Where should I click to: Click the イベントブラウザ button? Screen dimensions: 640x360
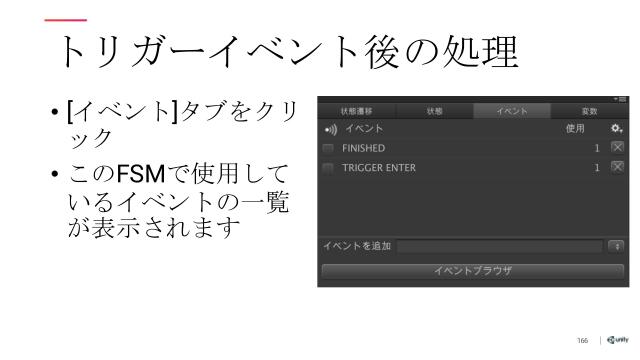(x=473, y=271)
